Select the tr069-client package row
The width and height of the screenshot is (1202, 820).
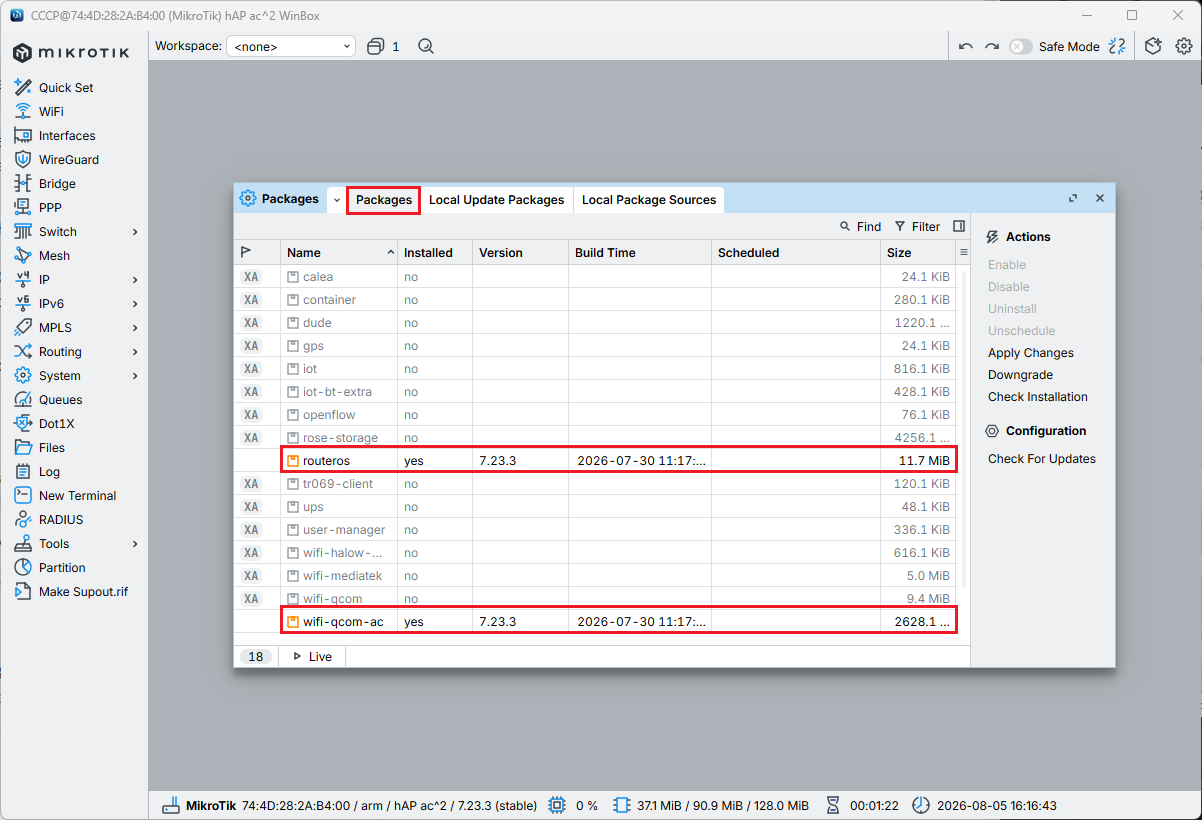595,484
